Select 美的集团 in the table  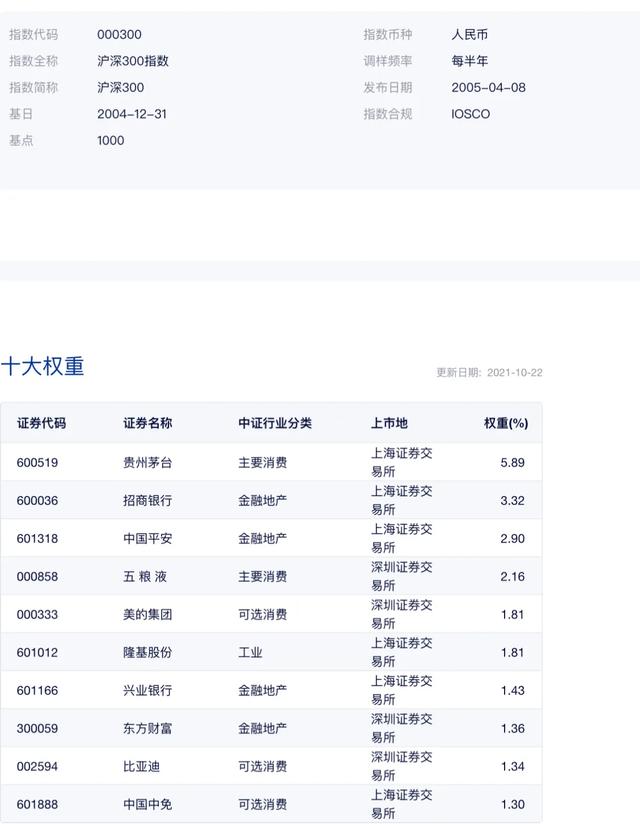coord(147,615)
